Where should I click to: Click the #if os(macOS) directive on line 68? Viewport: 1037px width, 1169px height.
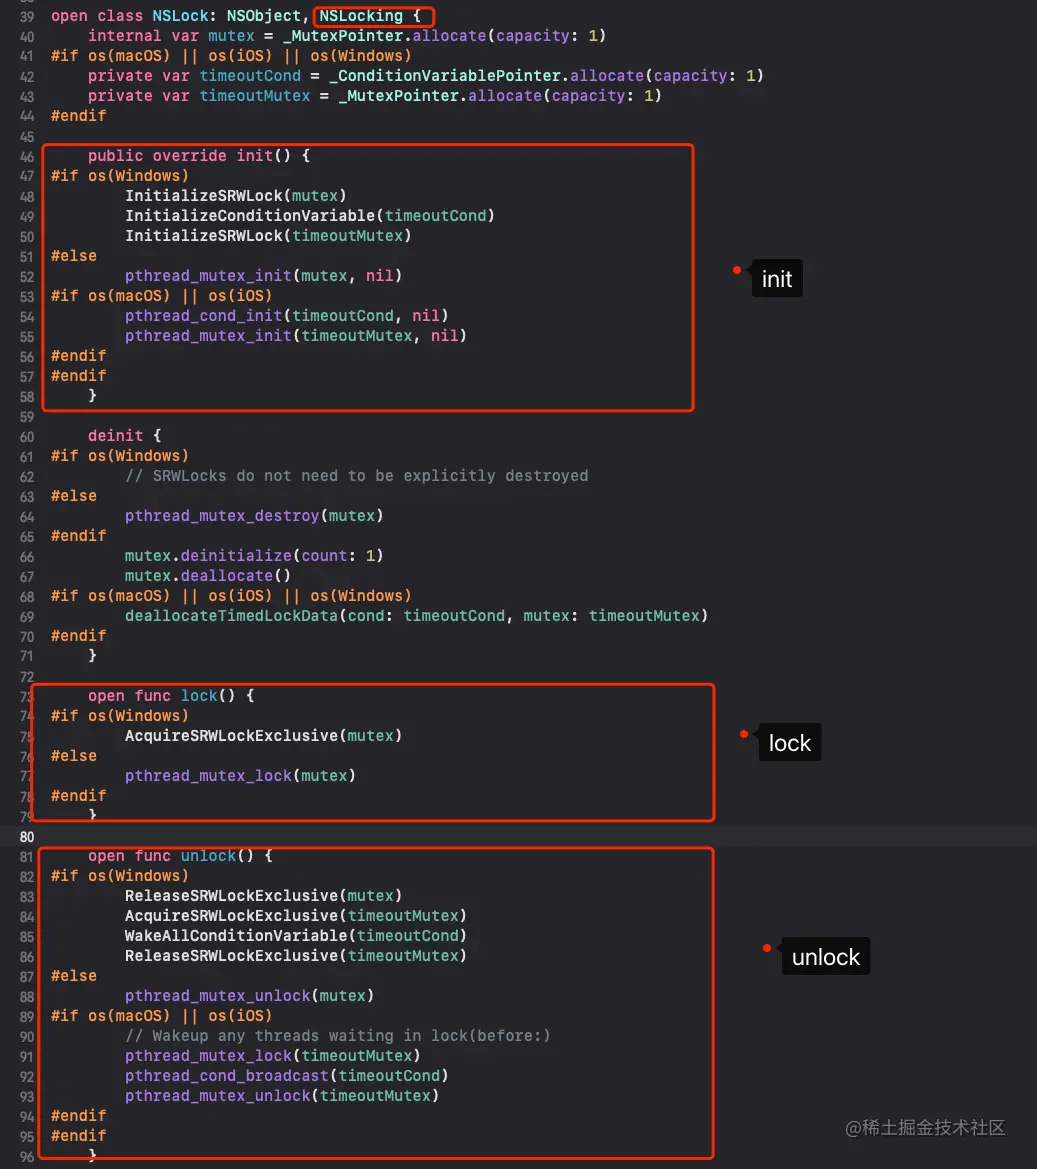click(x=231, y=596)
